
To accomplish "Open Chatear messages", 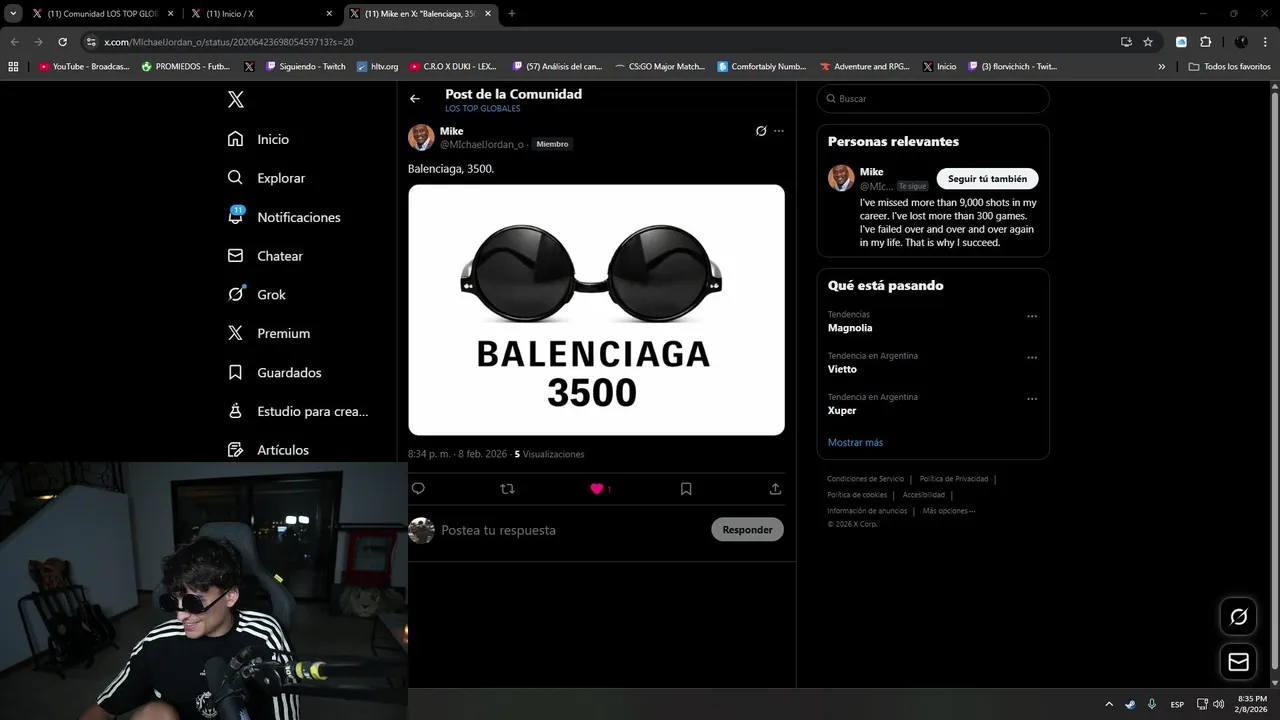I will coord(265,256).
